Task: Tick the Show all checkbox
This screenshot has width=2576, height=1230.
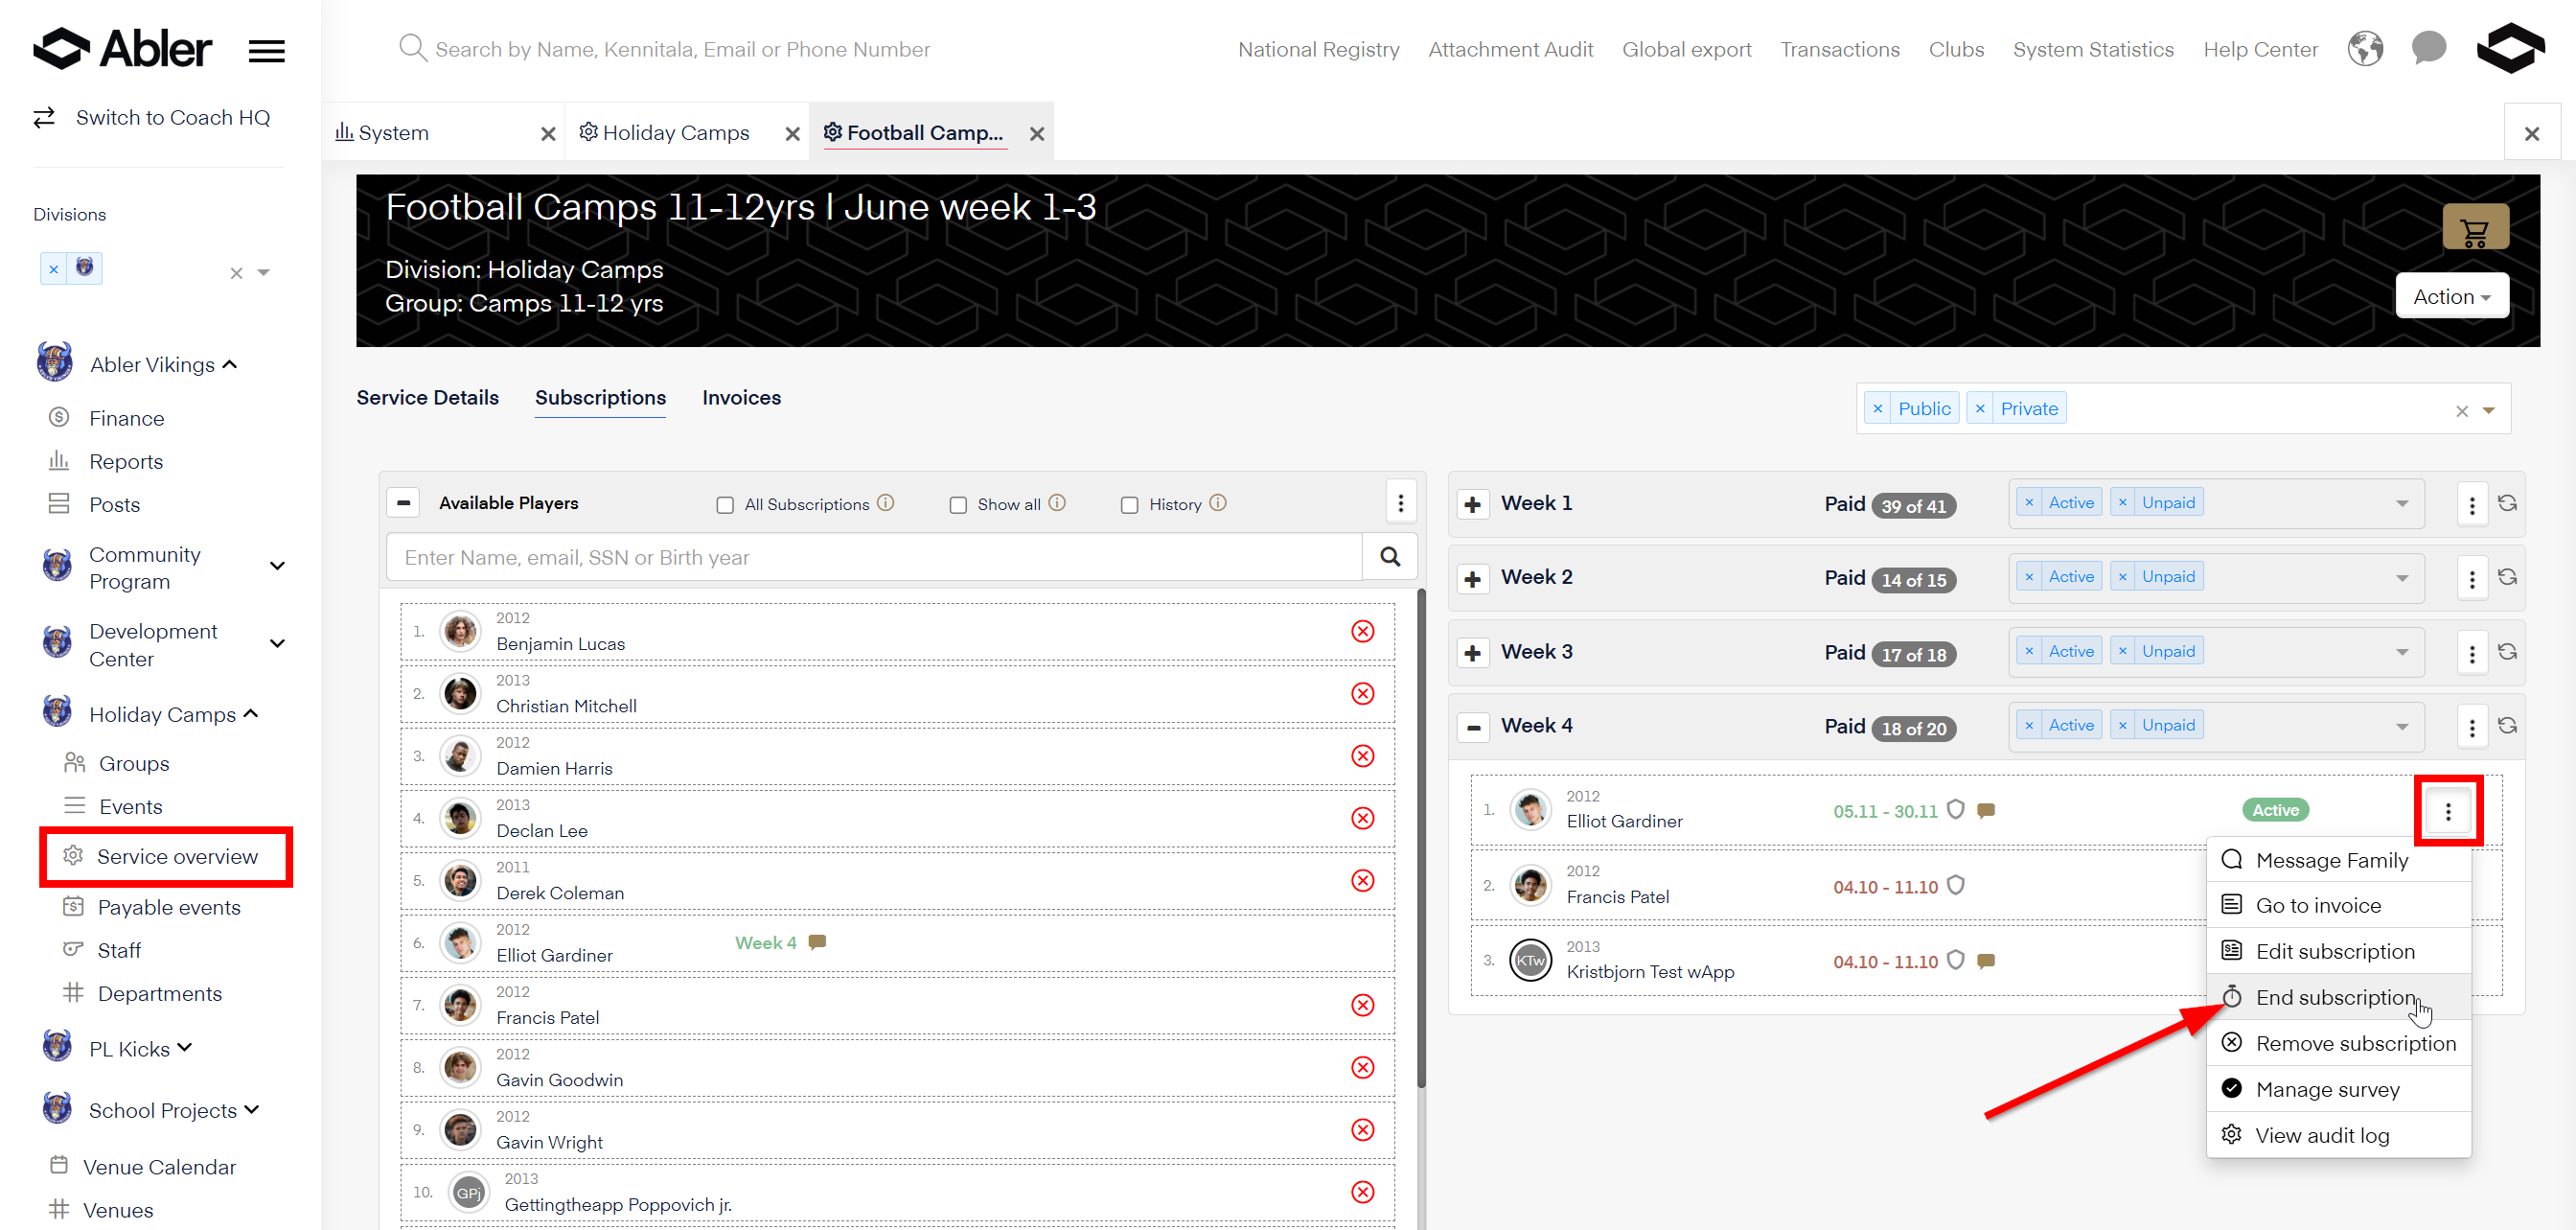Action: pyautogui.click(x=958, y=505)
